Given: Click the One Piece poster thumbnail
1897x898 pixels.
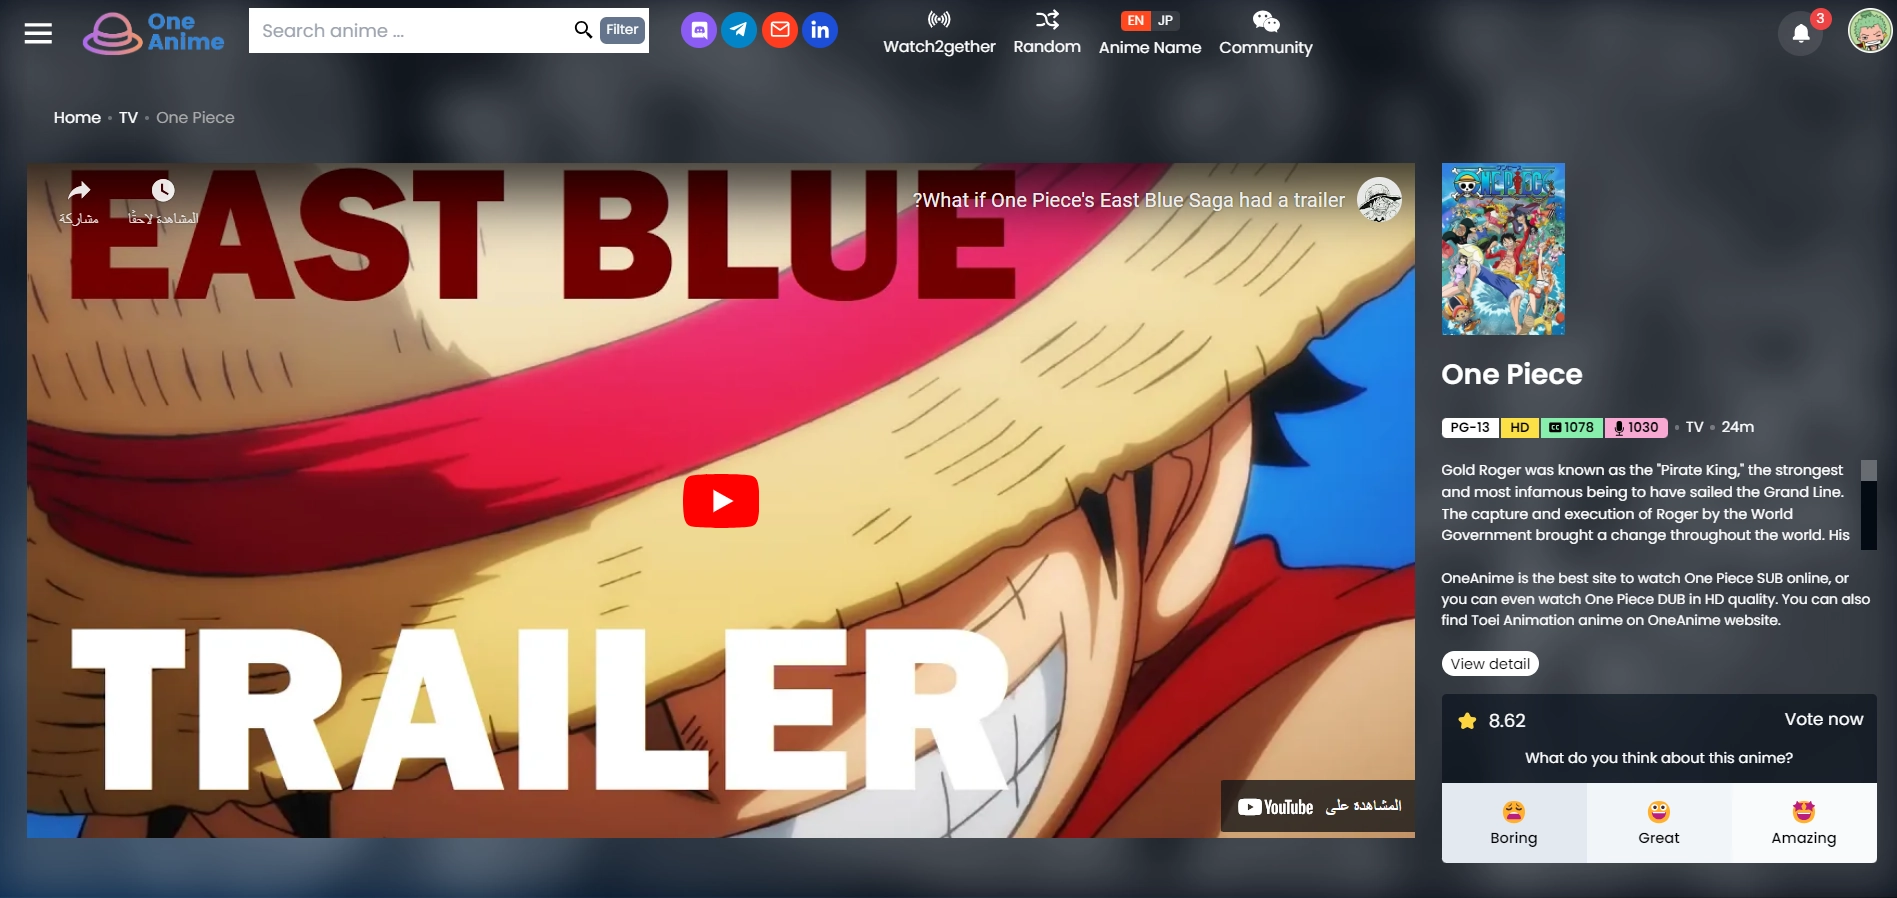Looking at the screenshot, I should 1503,249.
